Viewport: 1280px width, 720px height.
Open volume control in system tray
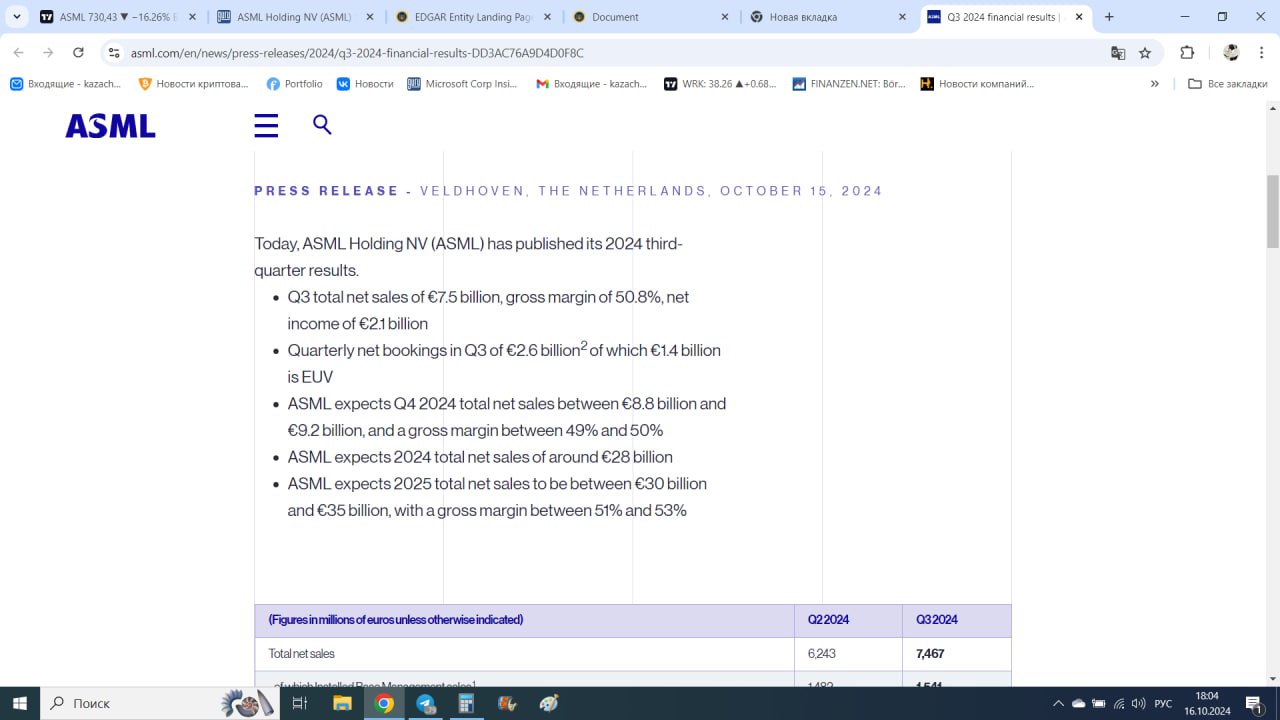(x=1138, y=704)
